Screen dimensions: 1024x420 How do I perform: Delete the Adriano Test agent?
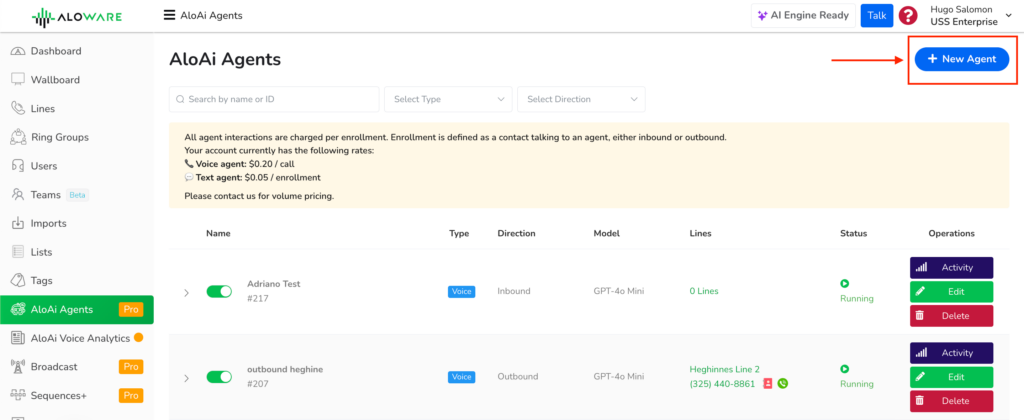[x=952, y=315]
